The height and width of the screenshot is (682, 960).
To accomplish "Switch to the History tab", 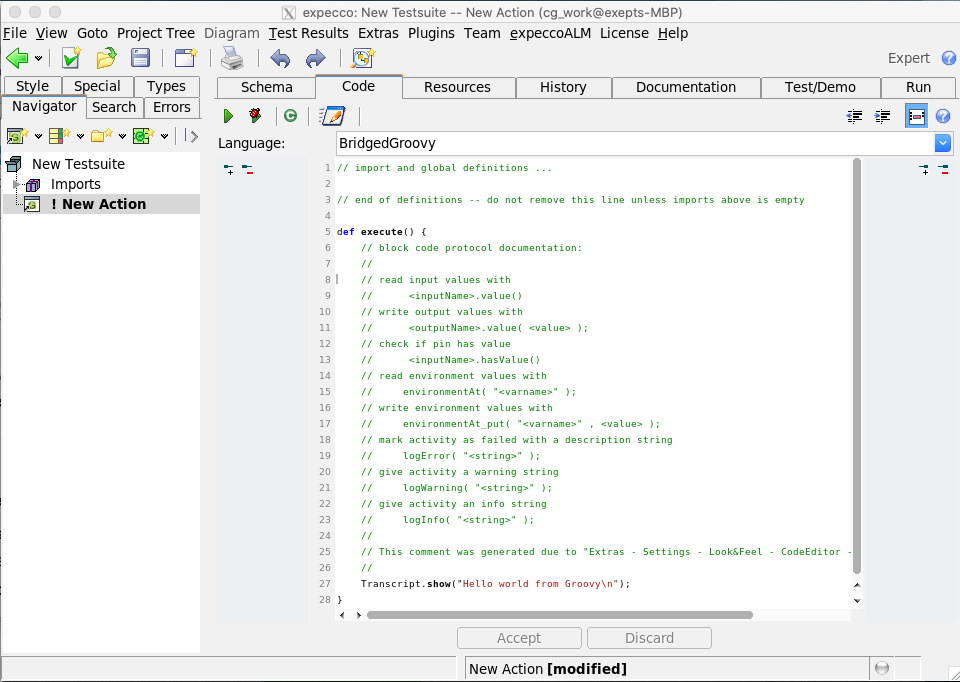I will tap(563, 87).
